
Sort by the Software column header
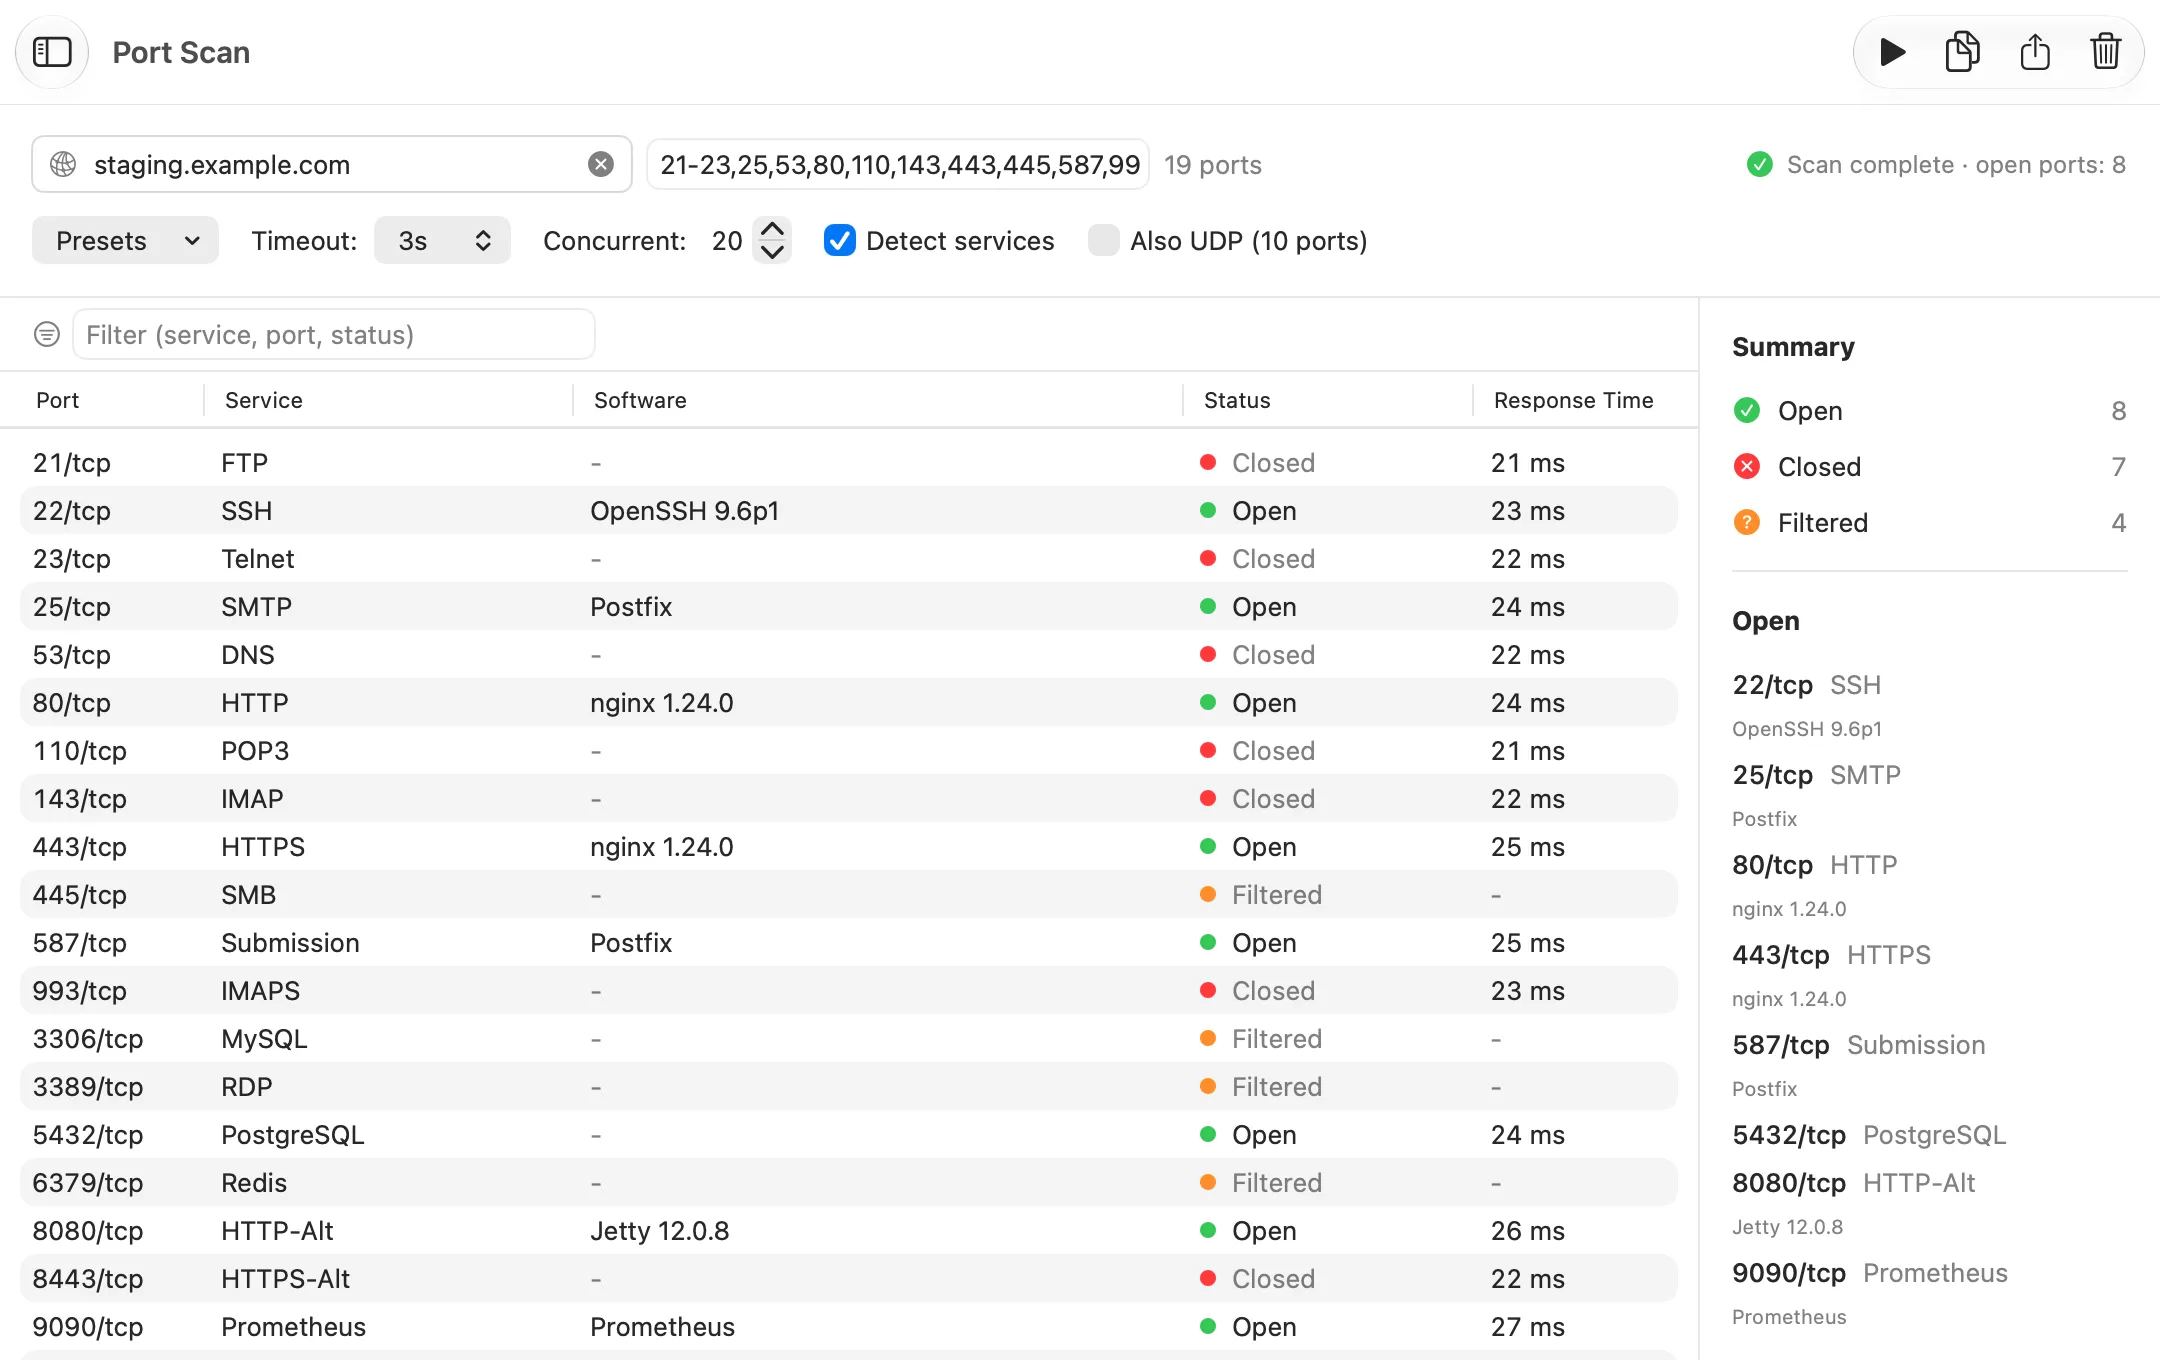coord(640,400)
